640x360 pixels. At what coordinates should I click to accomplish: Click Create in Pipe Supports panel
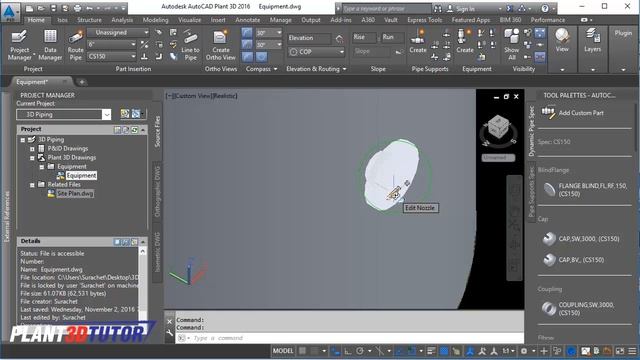(x=418, y=41)
